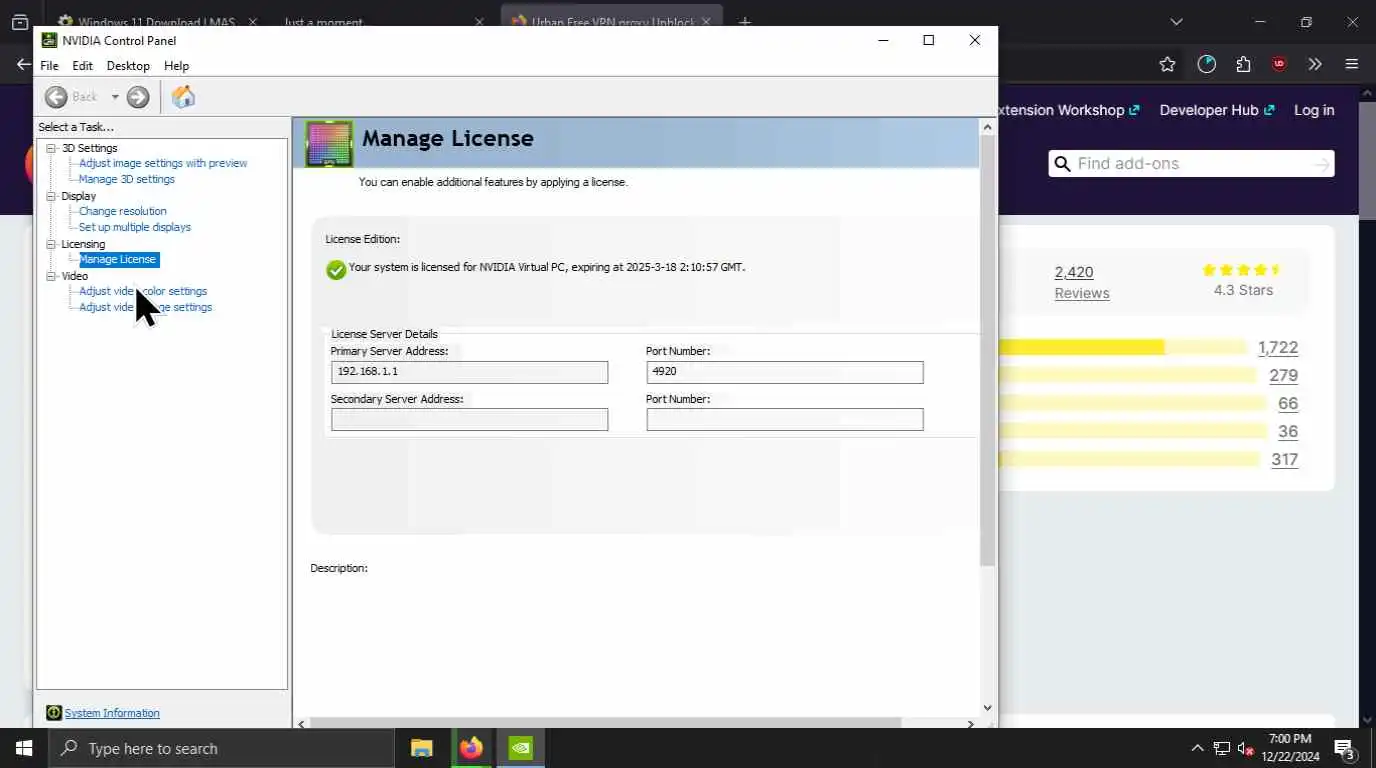Click the Back arrow in NVIDIA Control Panel
Image resolution: width=1376 pixels, height=768 pixels.
click(x=56, y=97)
